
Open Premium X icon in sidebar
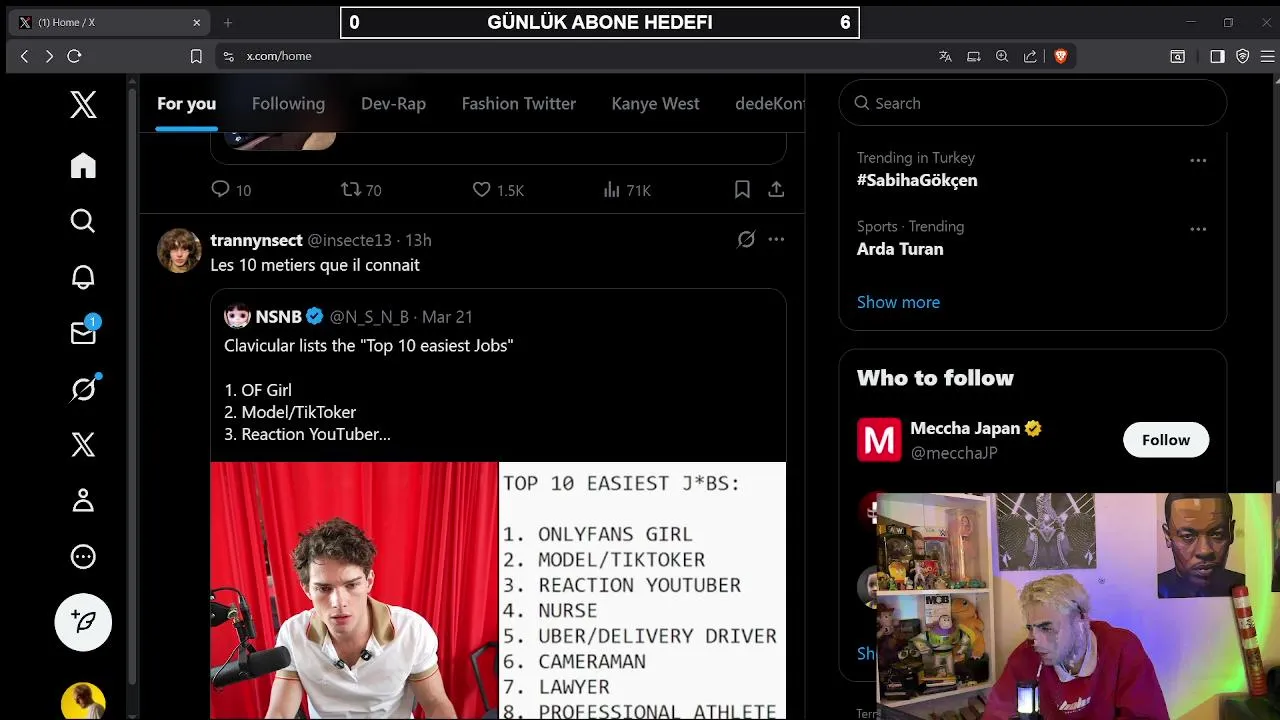[x=83, y=445]
